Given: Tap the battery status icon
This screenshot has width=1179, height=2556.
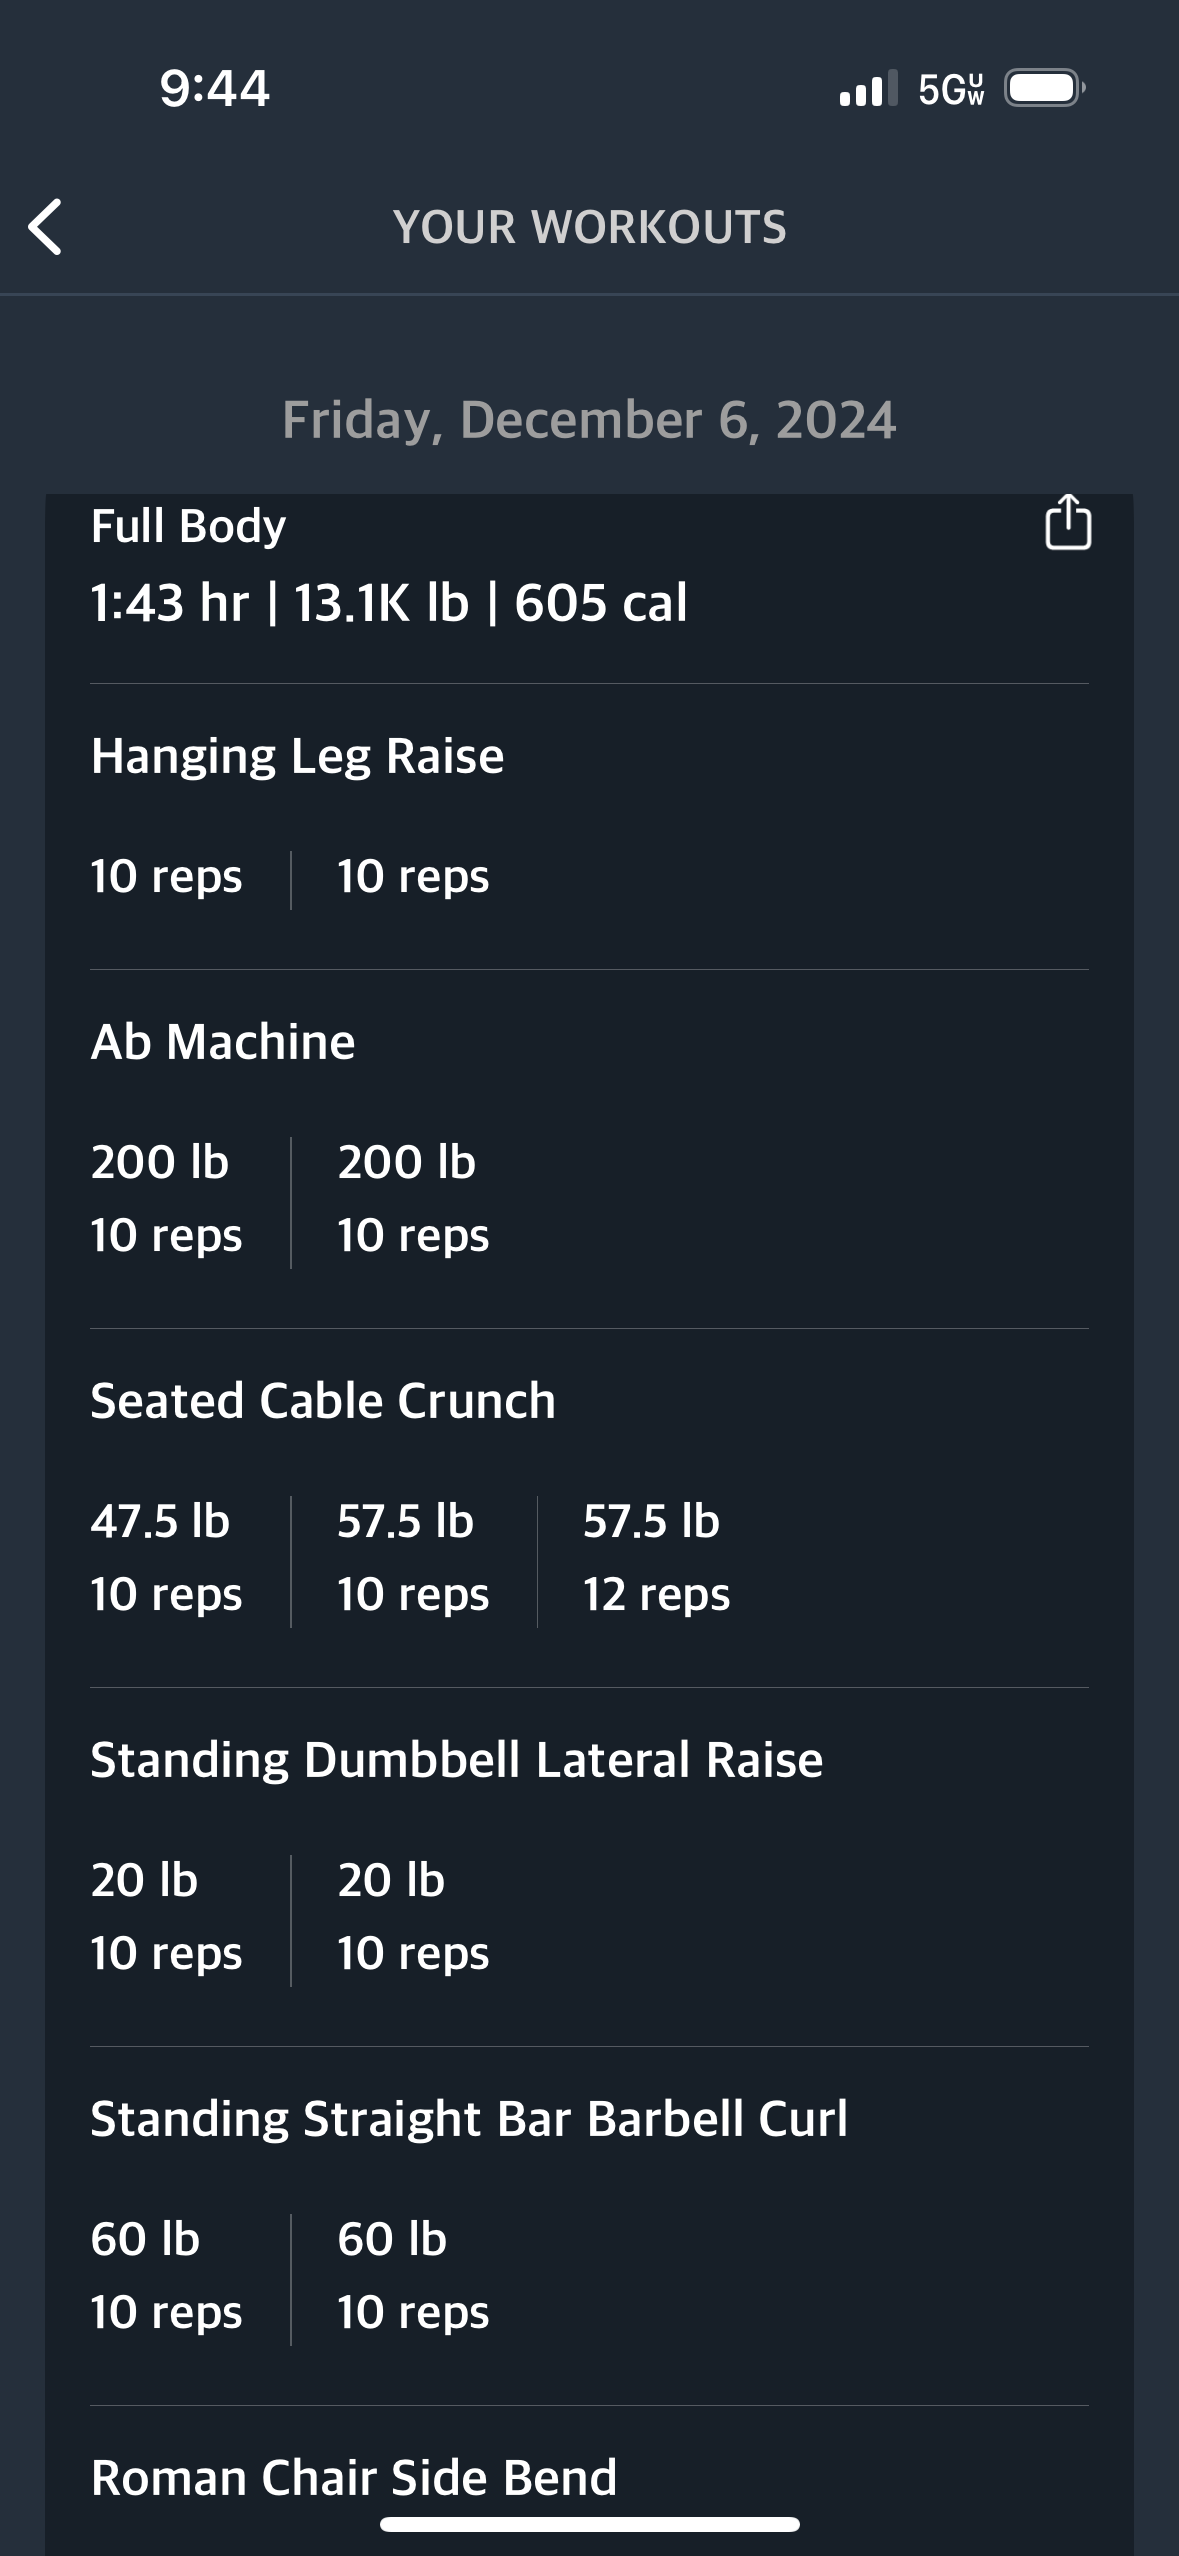Looking at the screenshot, I should 1045,89.
